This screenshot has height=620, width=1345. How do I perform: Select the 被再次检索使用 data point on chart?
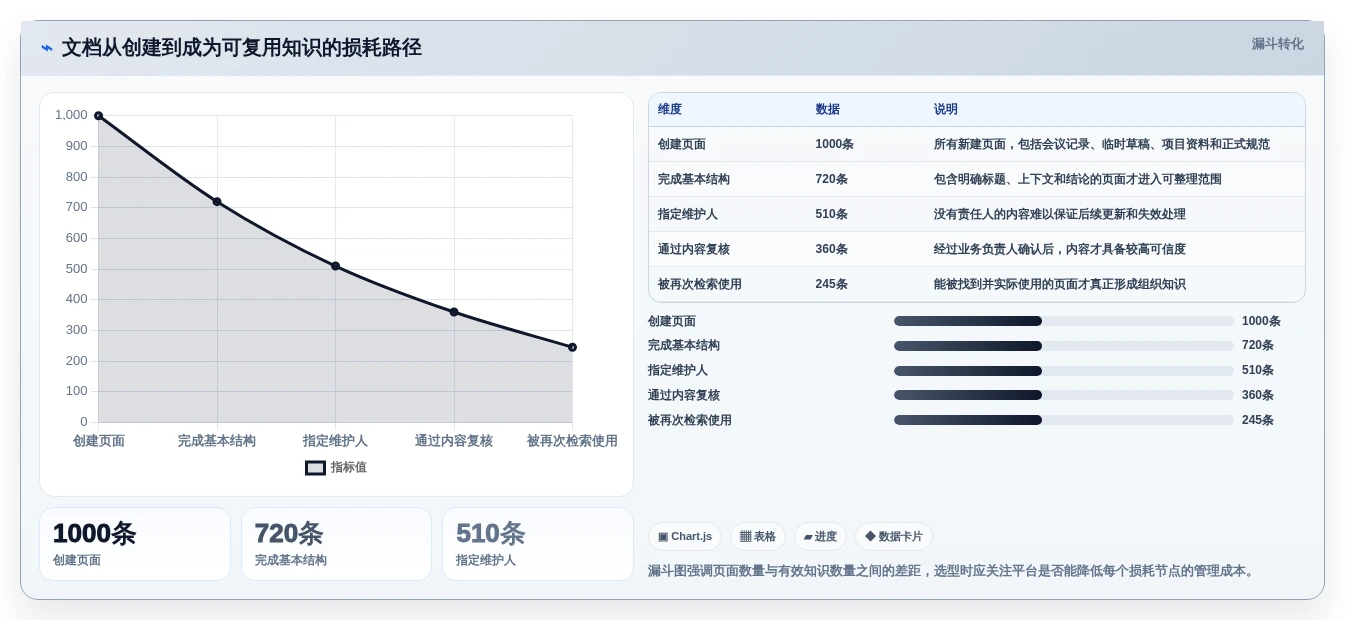click(x=572, y=347)
